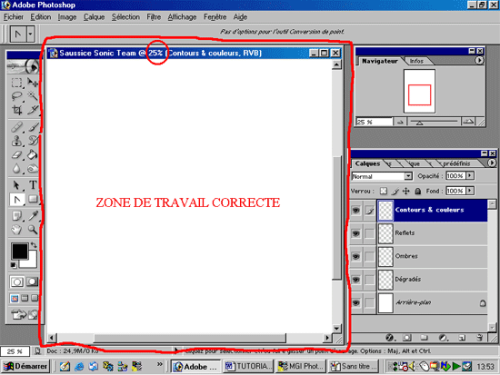Viewport: 500px width, 375px height.
Task: Toggle visibility of the Dégradés layer
Action: click(356, 279)
